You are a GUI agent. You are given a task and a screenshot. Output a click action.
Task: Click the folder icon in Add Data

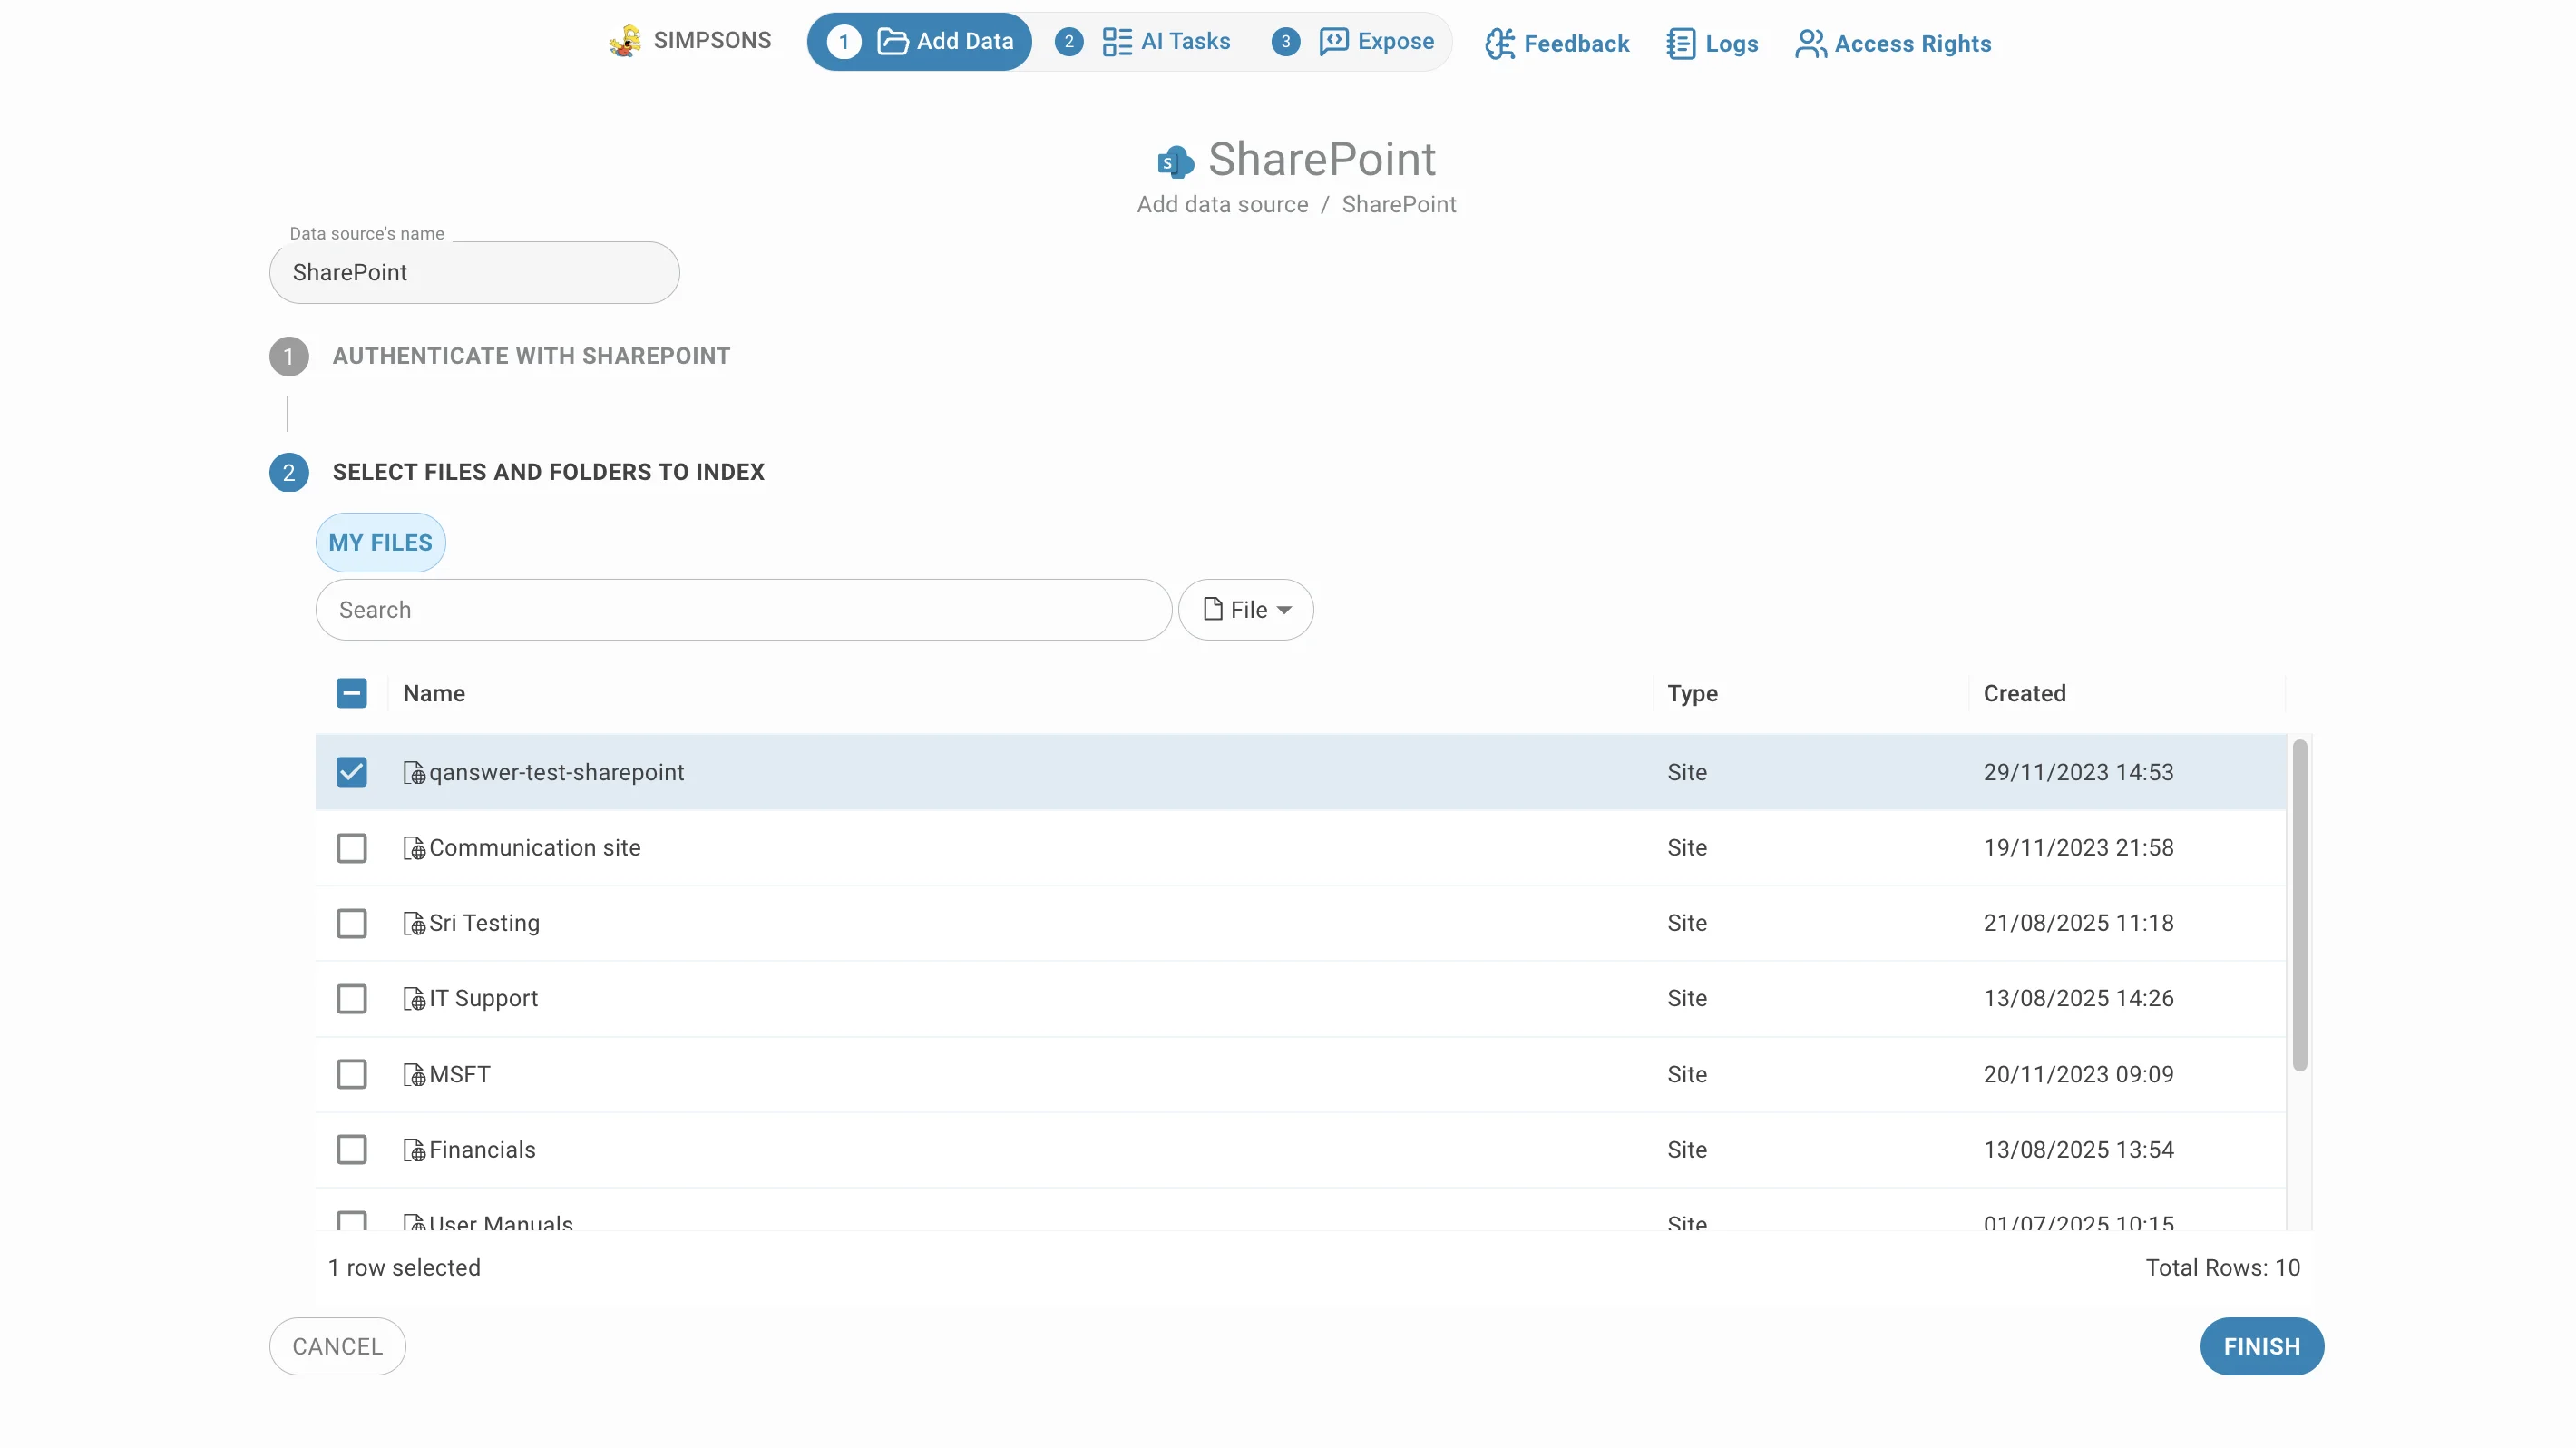(x=892, y=41)
